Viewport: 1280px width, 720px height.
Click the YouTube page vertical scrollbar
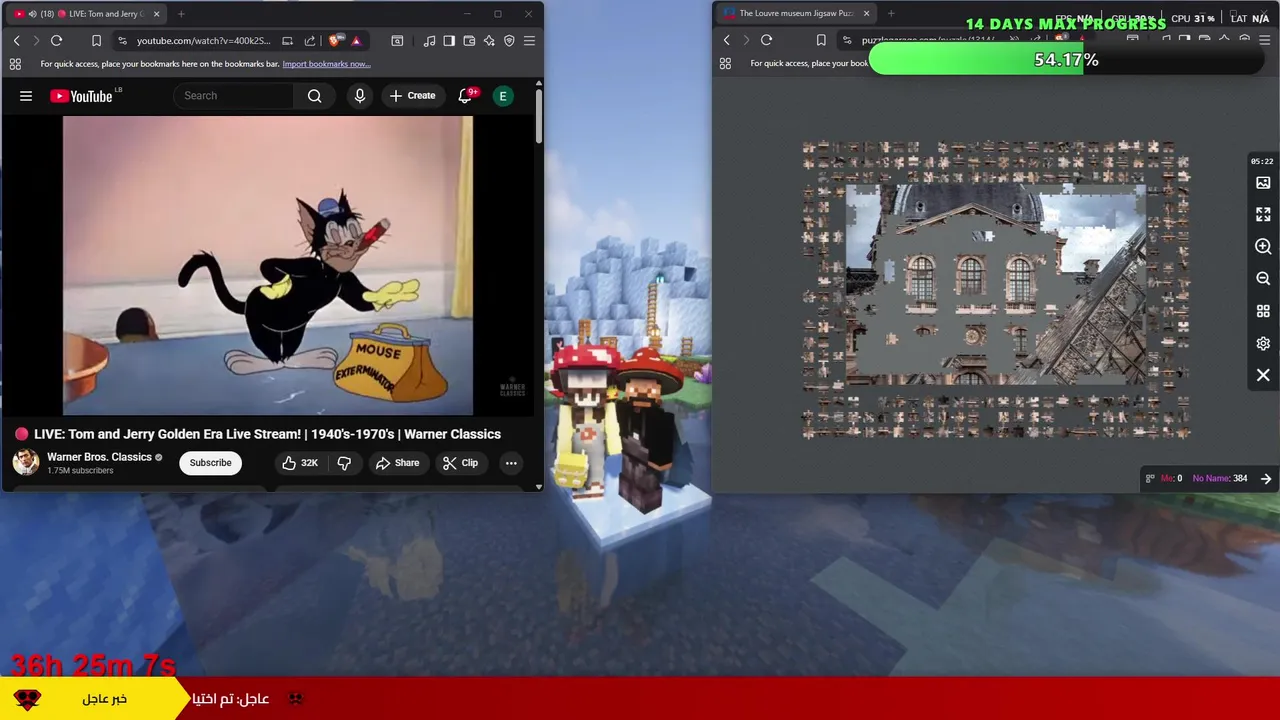pos(539,118)
